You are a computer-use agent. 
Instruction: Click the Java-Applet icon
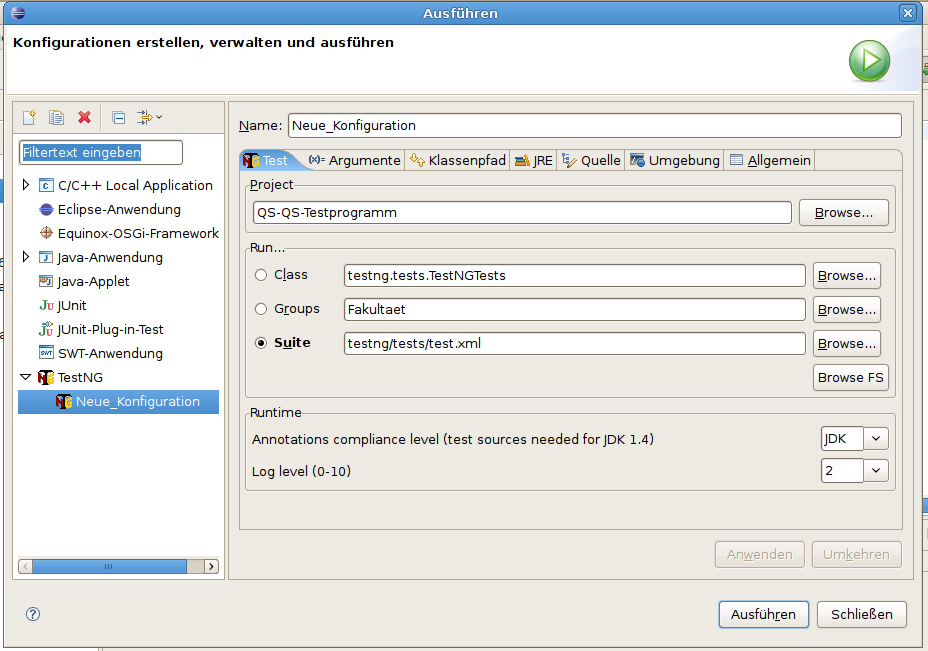pyautogui.click(x=46, y=281)
